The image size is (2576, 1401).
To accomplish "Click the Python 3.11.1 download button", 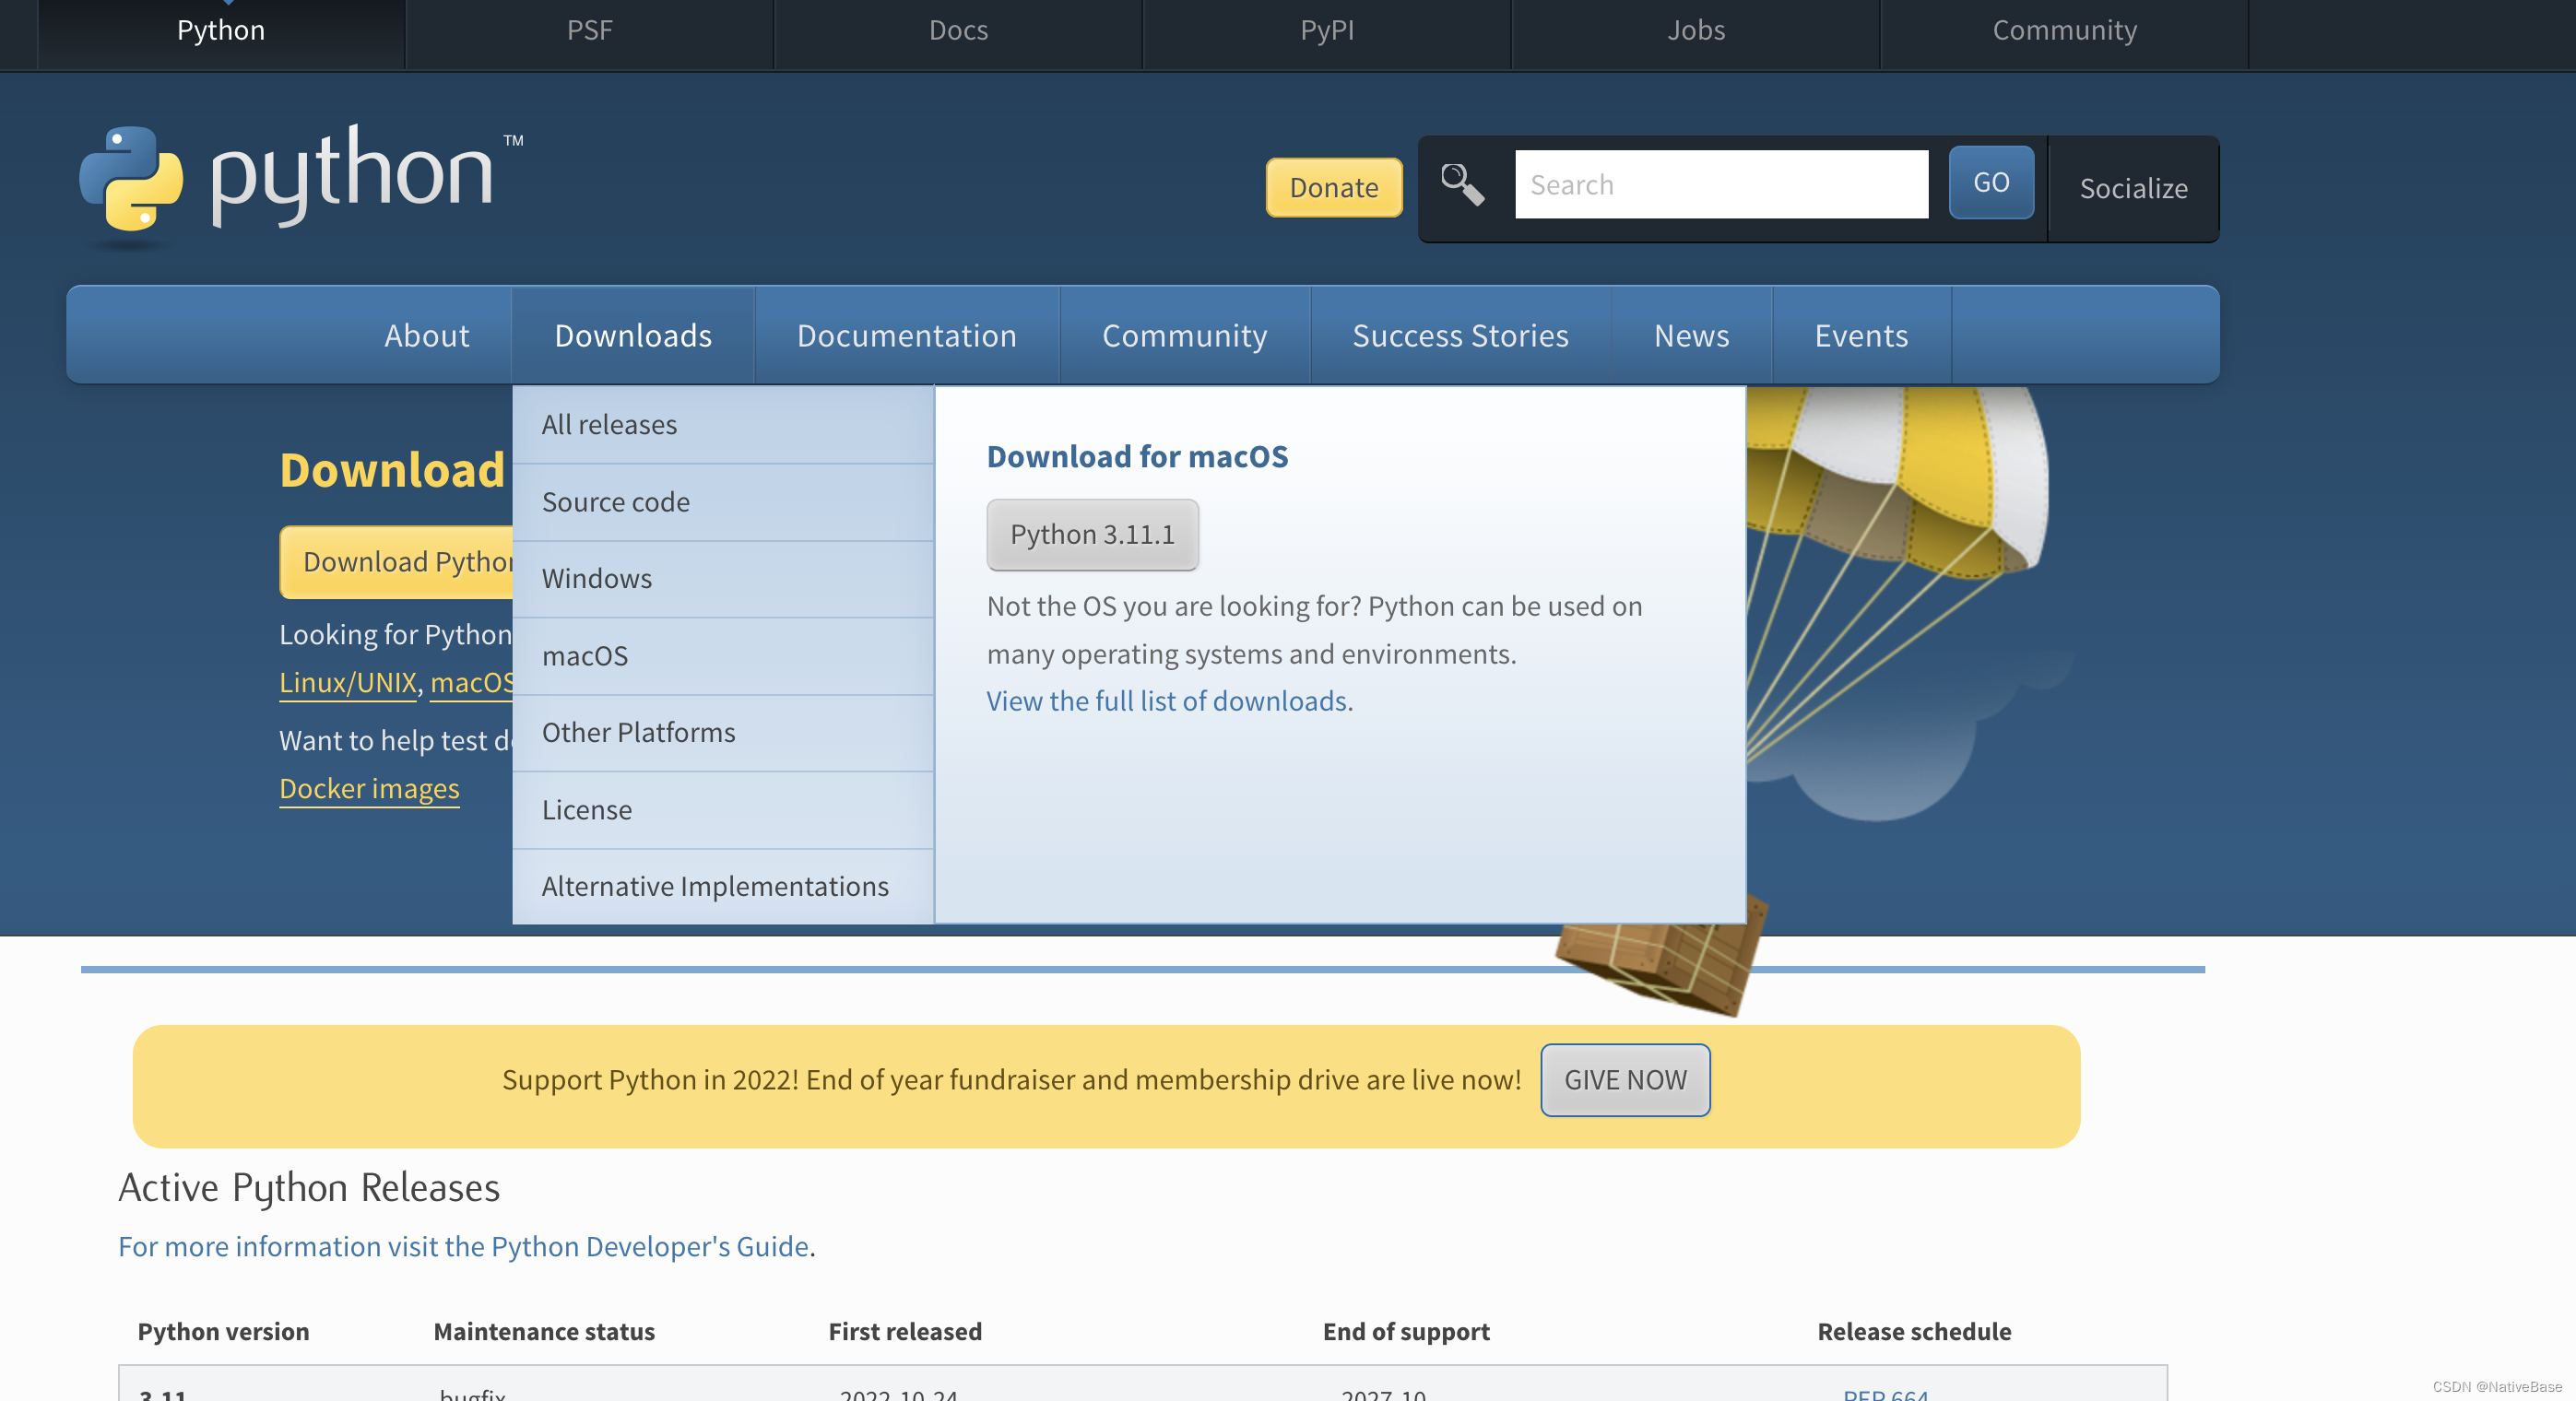I will tap(1092, 535).
